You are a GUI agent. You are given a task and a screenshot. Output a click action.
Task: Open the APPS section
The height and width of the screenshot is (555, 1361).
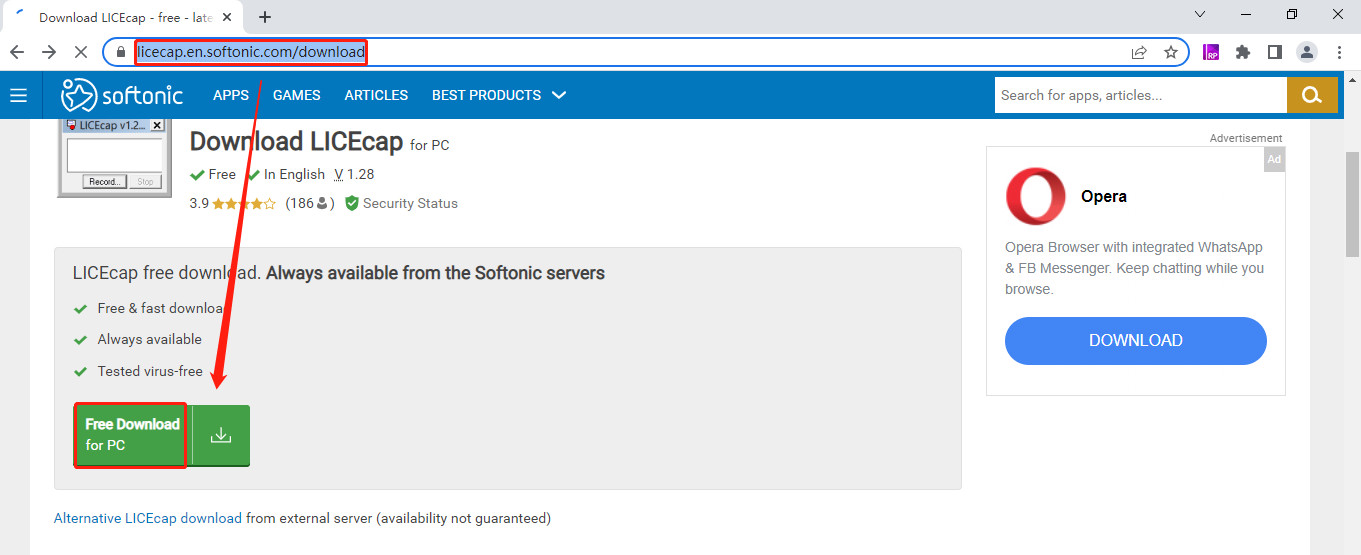point(231,95)
